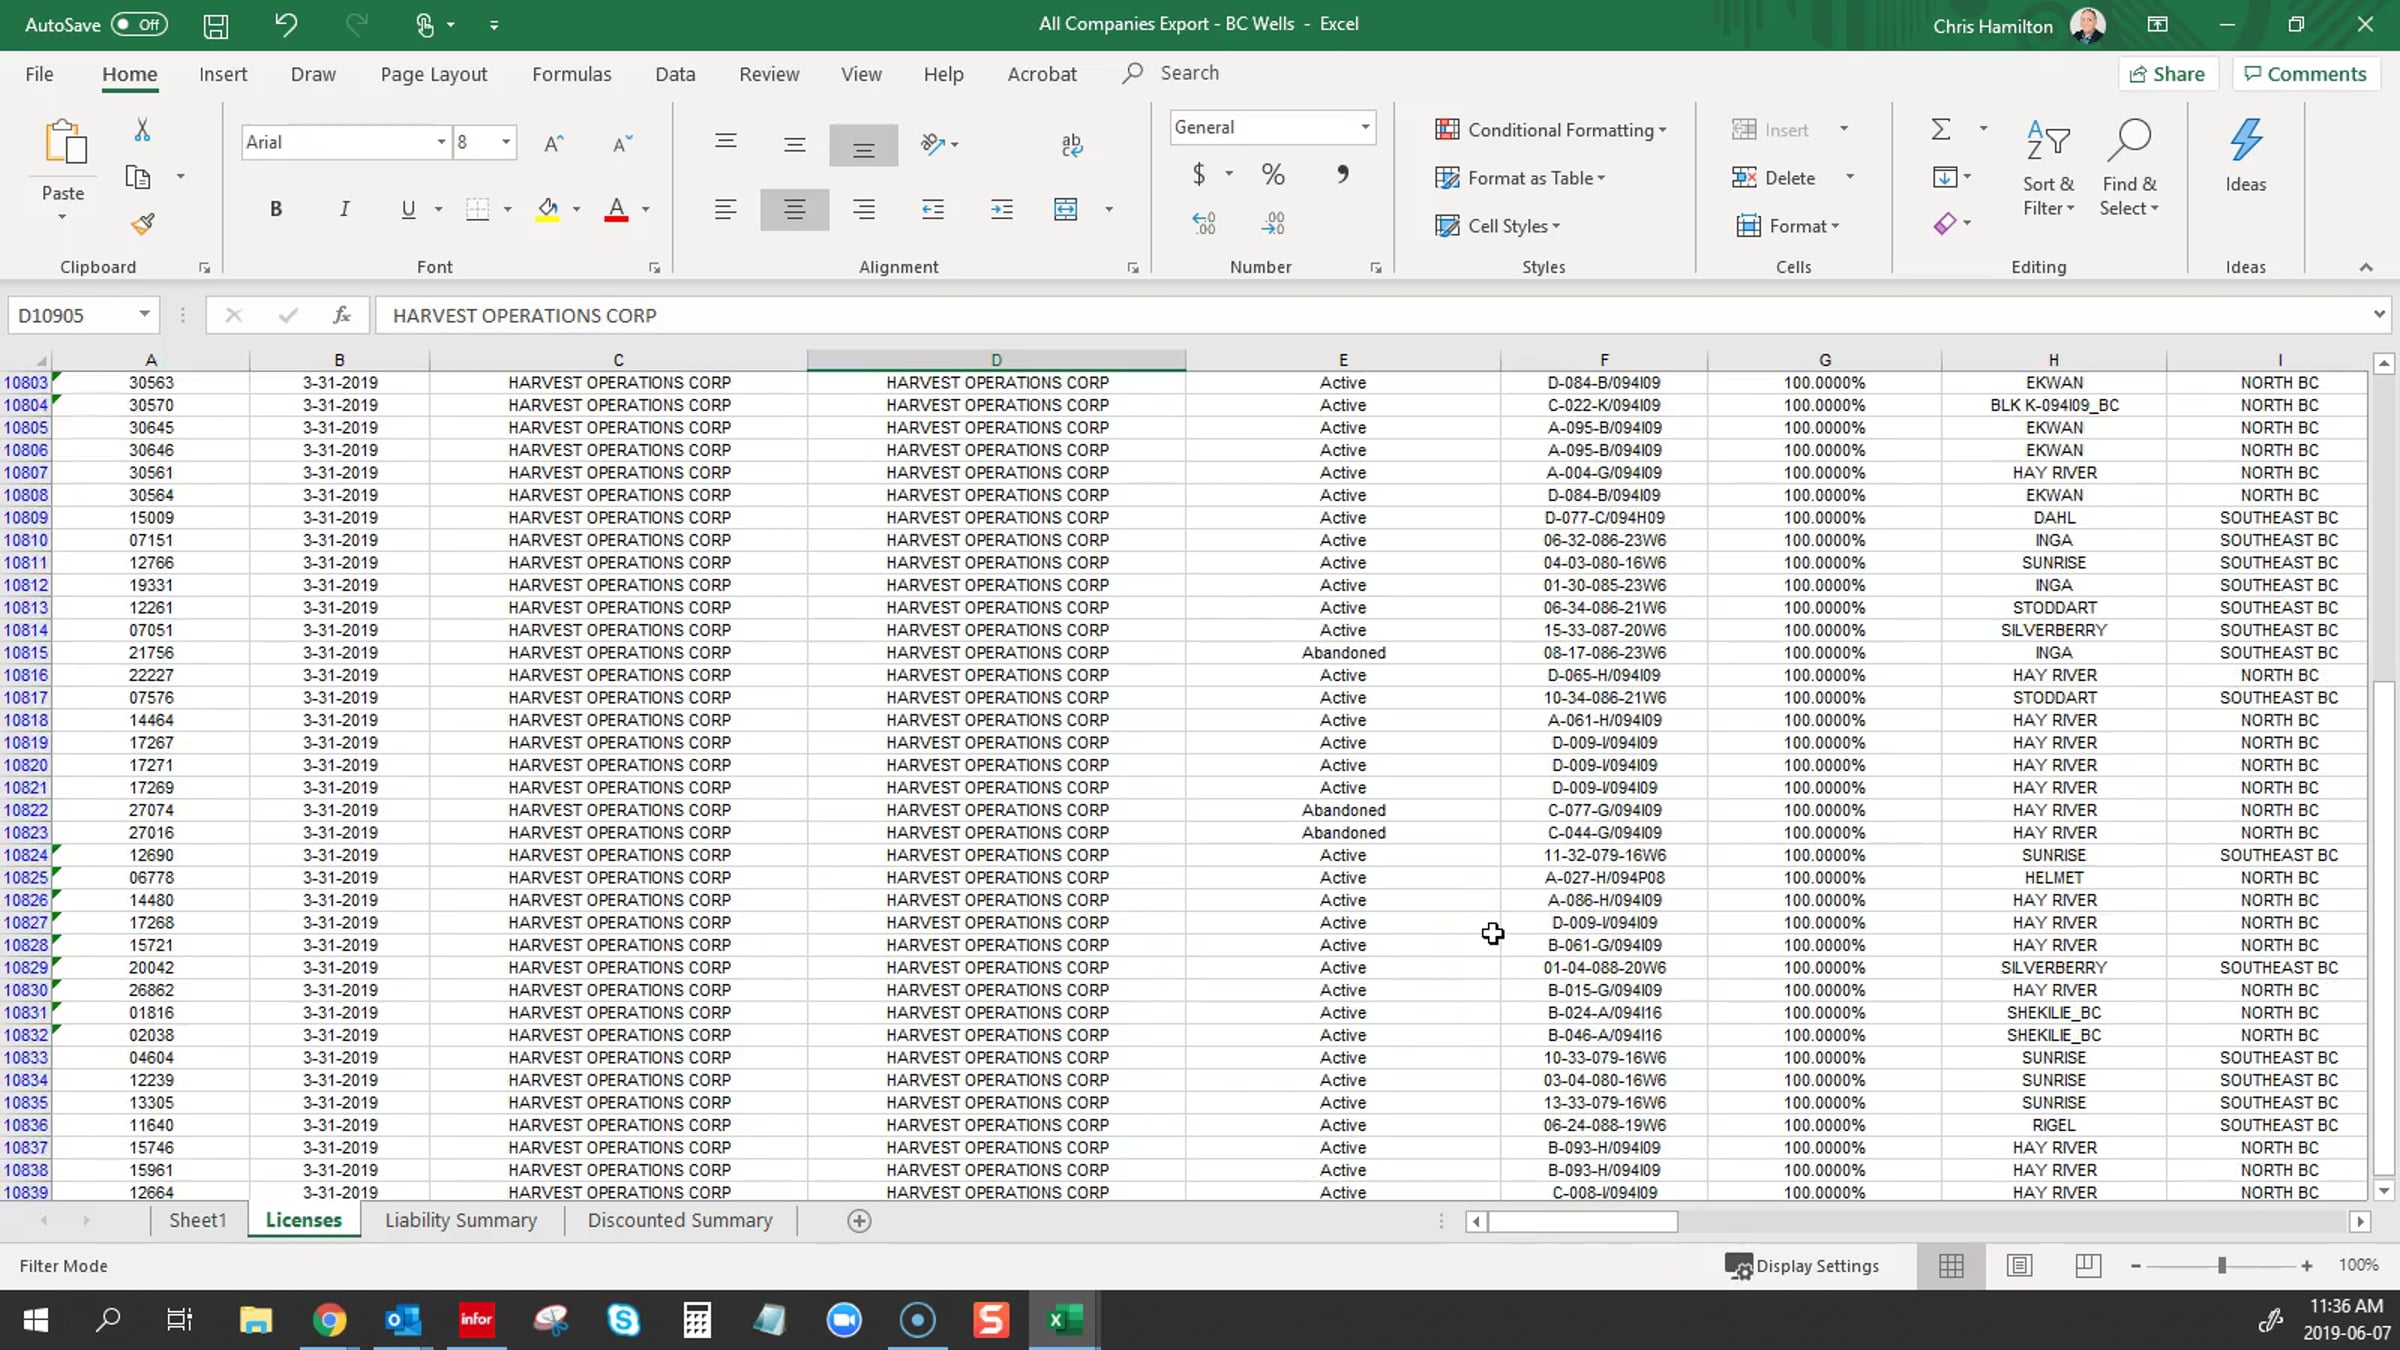Screen dimensions: 2400x1350
Task: Switch to Liability Summary sheet tab
Action: [x=461, y=1220]
